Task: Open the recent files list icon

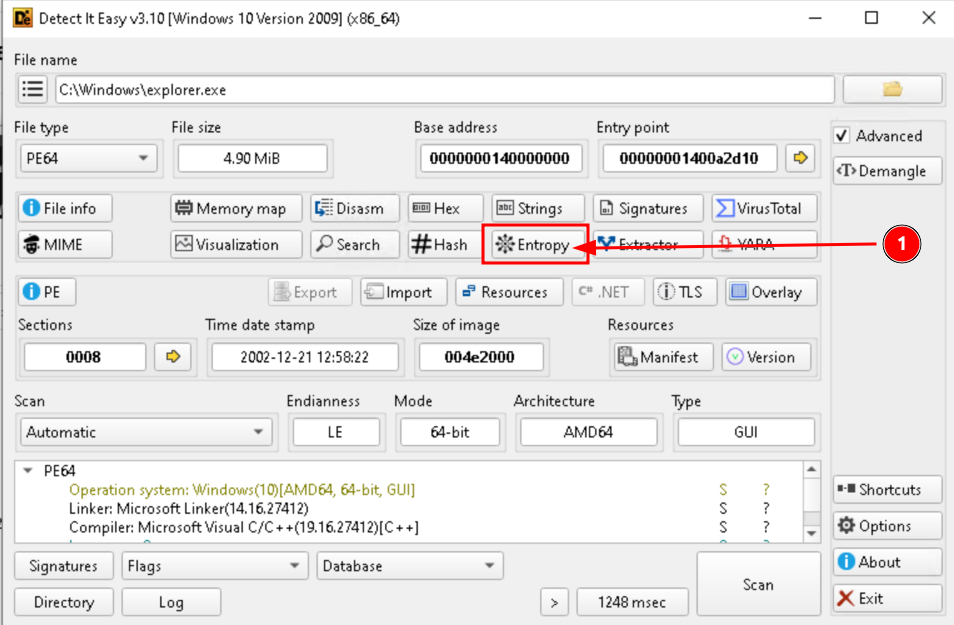Action: point(33,90)
